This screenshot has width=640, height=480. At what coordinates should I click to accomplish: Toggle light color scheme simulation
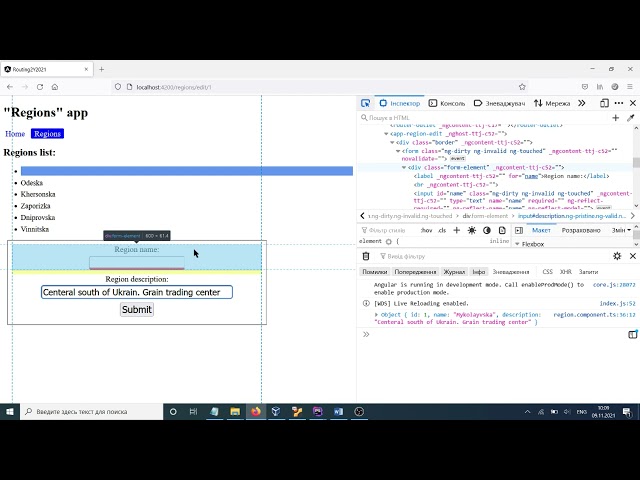click(472, 230)
